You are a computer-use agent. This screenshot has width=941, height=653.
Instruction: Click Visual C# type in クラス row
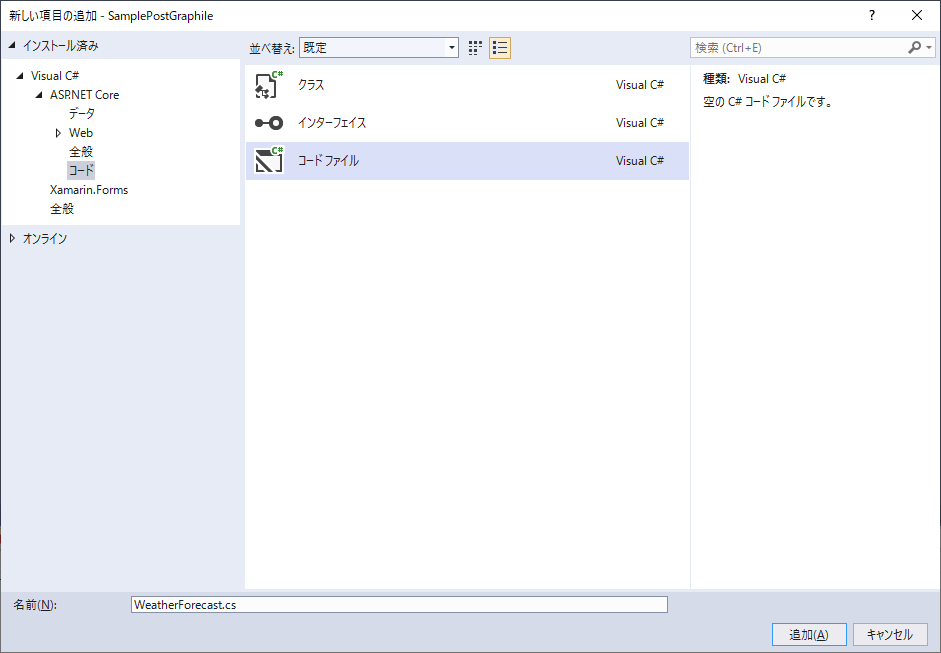click(640, 85)
